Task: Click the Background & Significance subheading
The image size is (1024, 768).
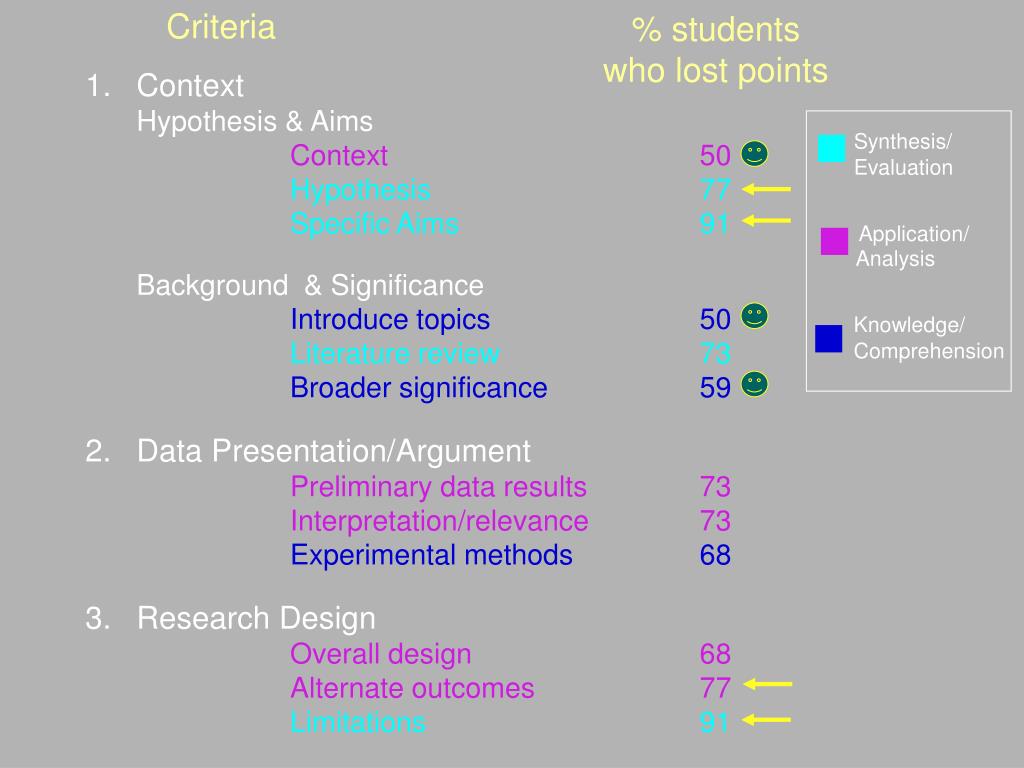Action: pos(310,286)
